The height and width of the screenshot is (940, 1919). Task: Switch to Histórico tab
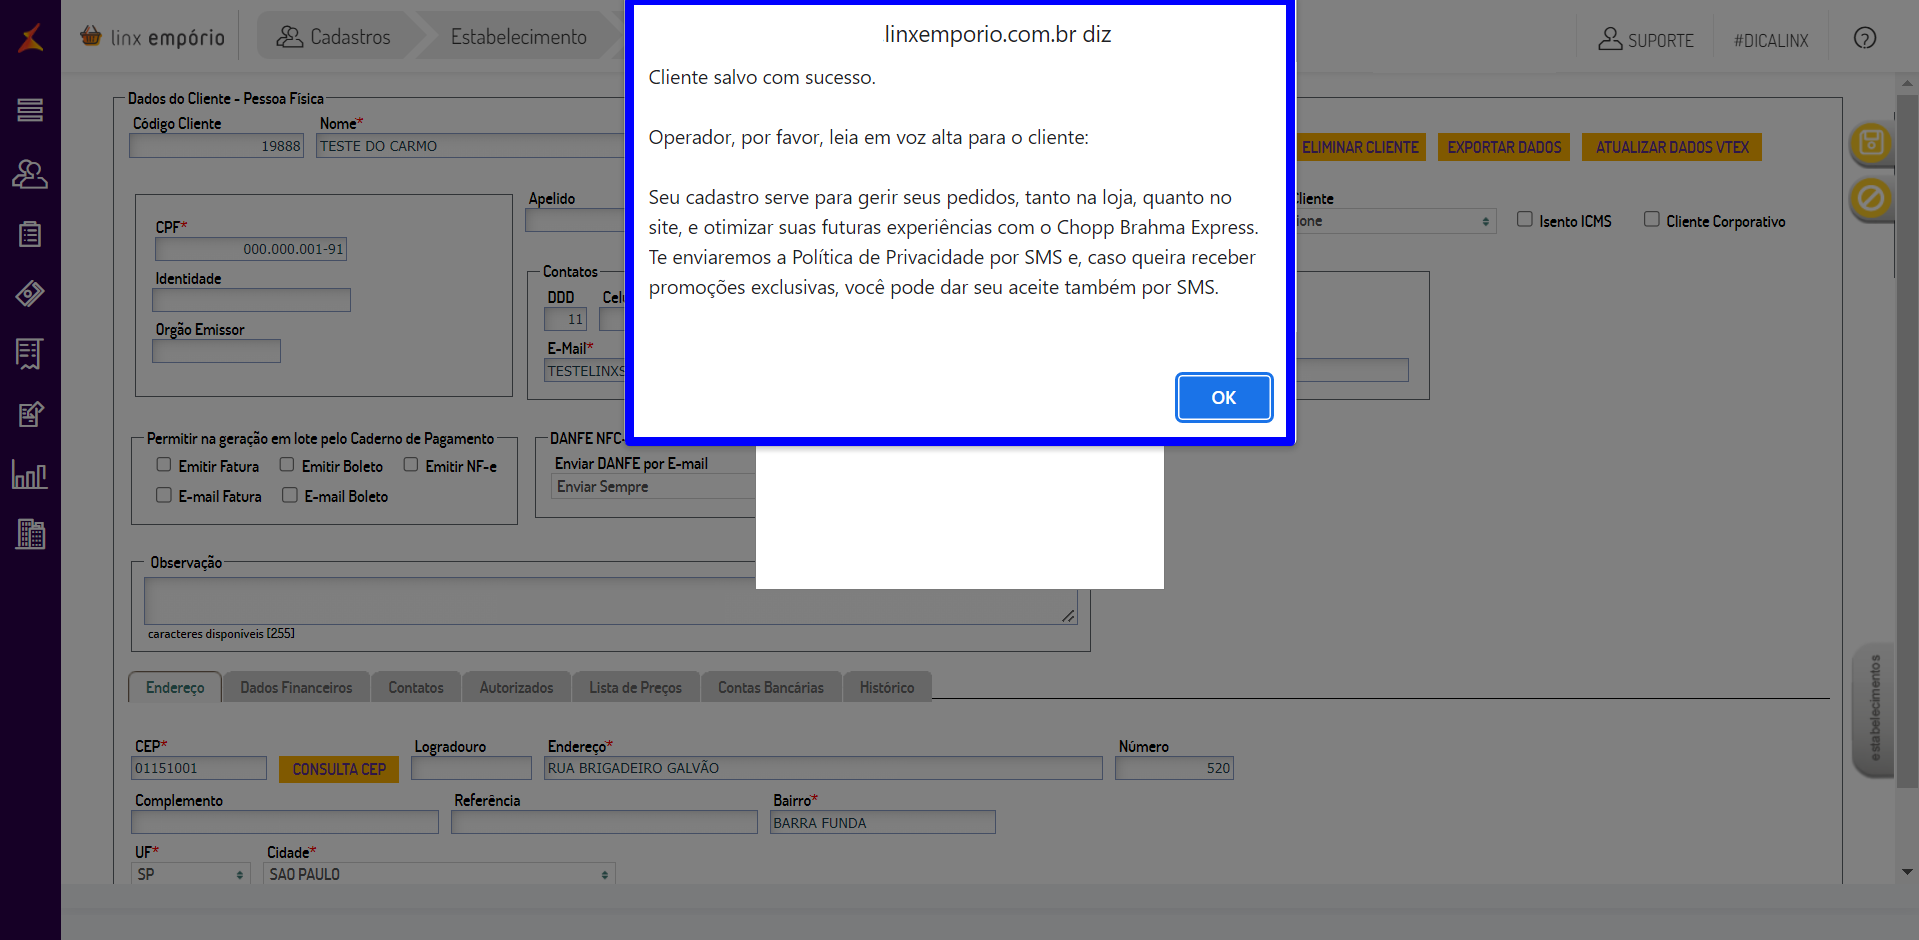tap(887, 687)
